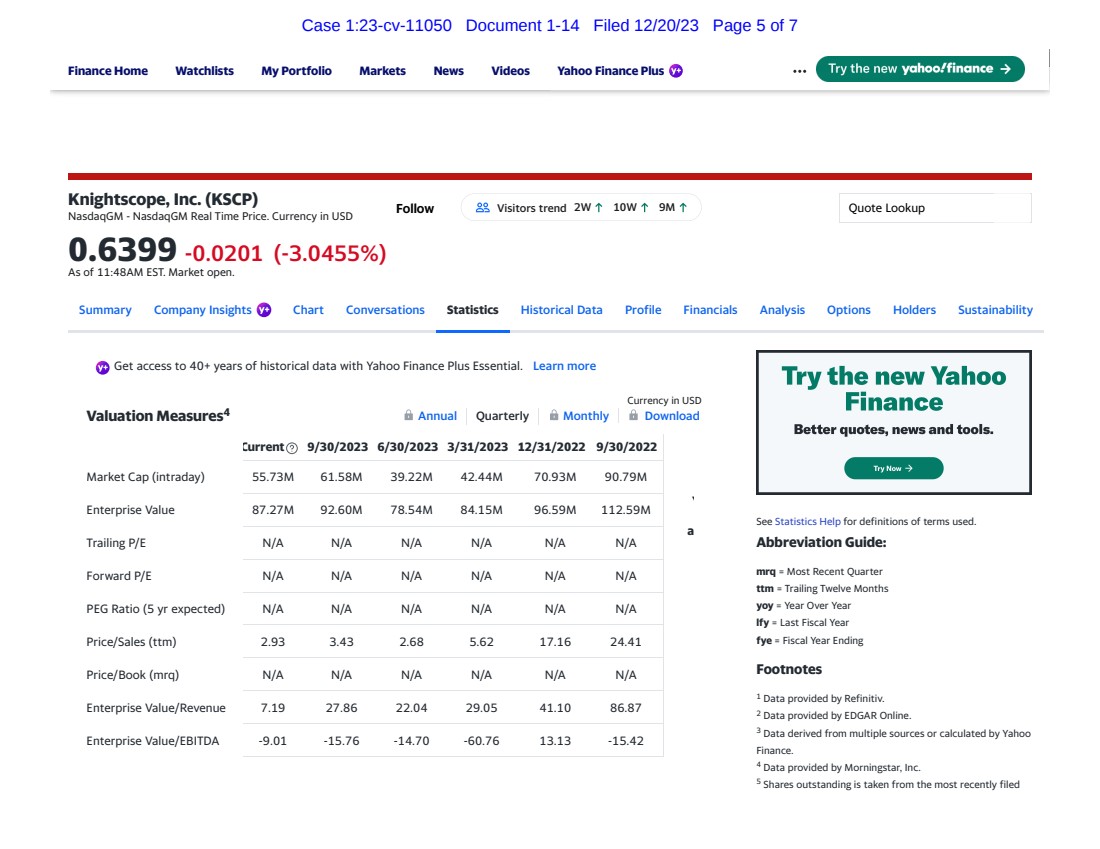Click the Visitors trend people icon
This screenshot has height=849, width=1100.
pyautogui.click(x=482, y=208)
